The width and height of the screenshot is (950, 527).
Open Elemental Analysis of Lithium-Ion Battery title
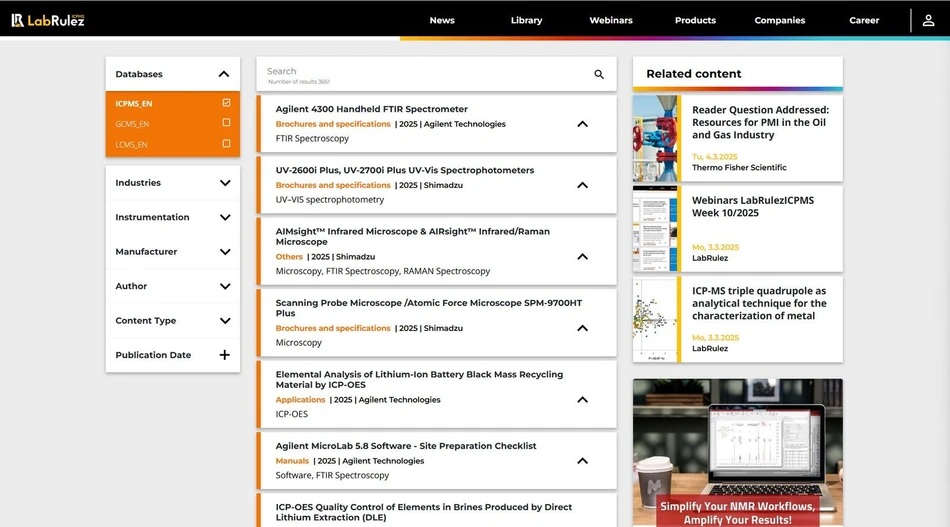(x=419, y=379)
